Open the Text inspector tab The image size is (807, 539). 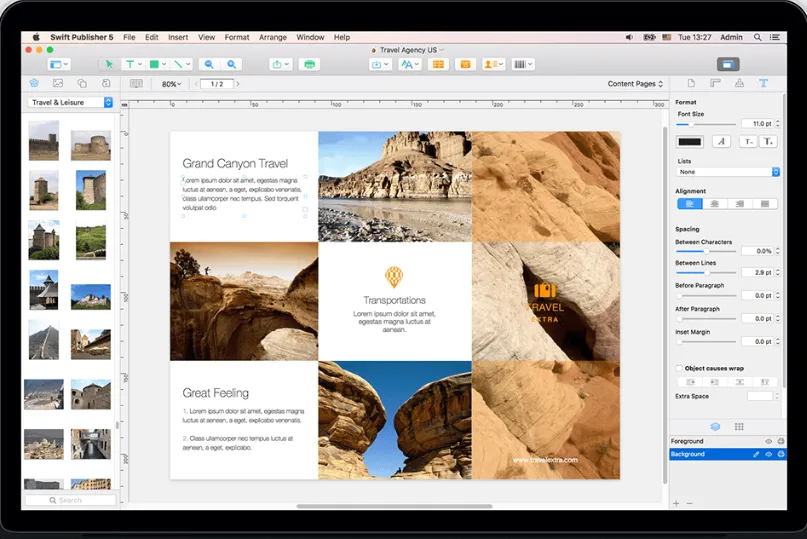(x=763, y=83)
